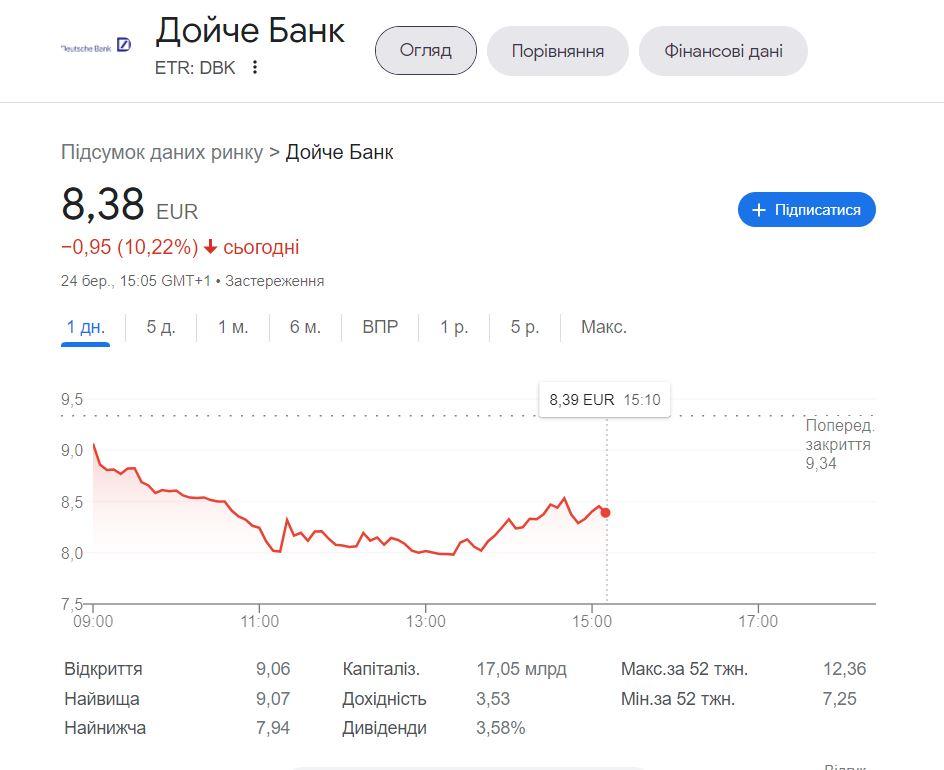Viewport: 944px width, 770px height.
Task: Choose the 6 м. time range
Action: pyautogui.click(x=305, y=327)
